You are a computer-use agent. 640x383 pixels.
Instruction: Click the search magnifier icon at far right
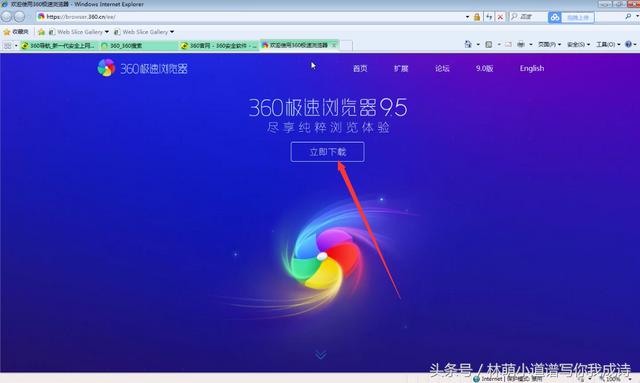(628, 16)
